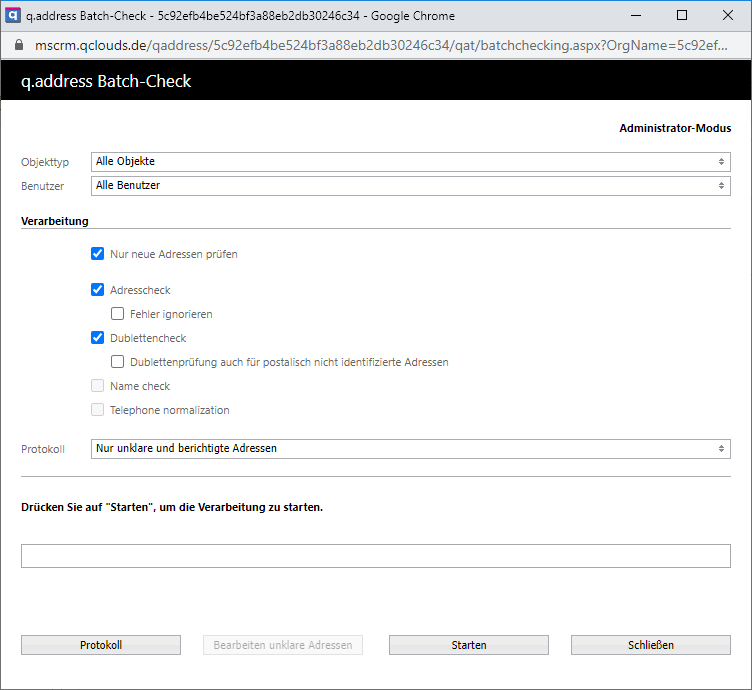Click the padlock site security icon
This screenshot has height=690, width=752.
[x=17, y=46]
